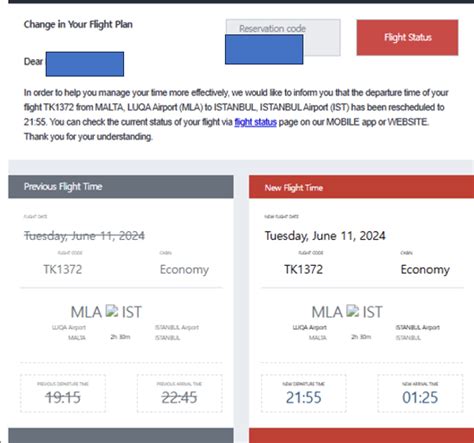The width and height of the screenshot is (474, 443).
Task: Click flight code TK1372 in Previous Flight card
Action: tap(63, 269)
